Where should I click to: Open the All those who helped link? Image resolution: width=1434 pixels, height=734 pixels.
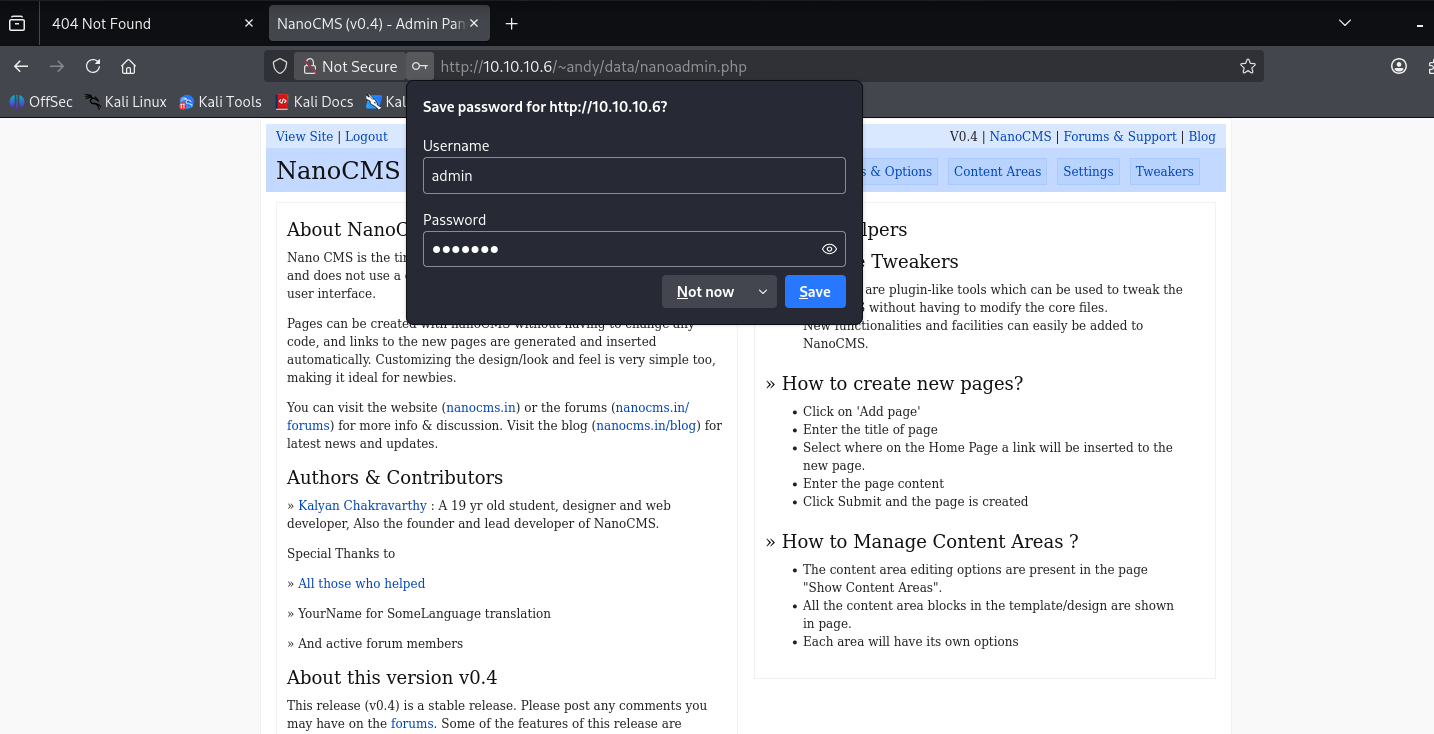tap(361, 583)
